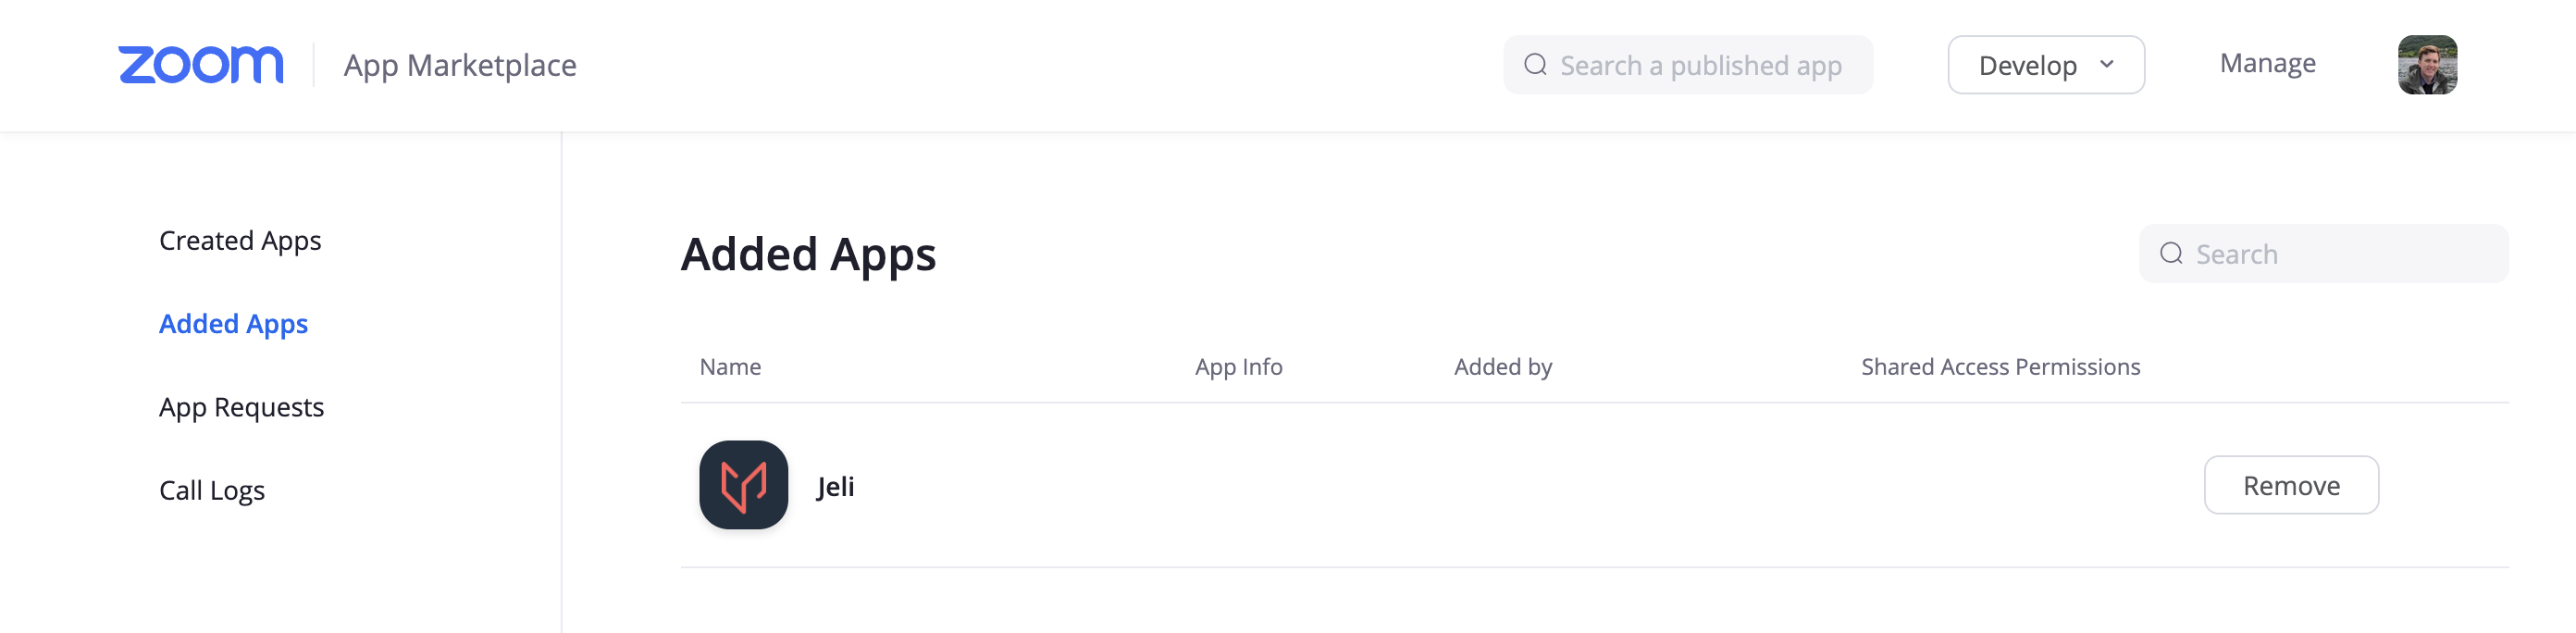Click the magnifier icon in published app search
Image resolution: width=2576 pixels, height=633 pixels.
coord(1535,65)
